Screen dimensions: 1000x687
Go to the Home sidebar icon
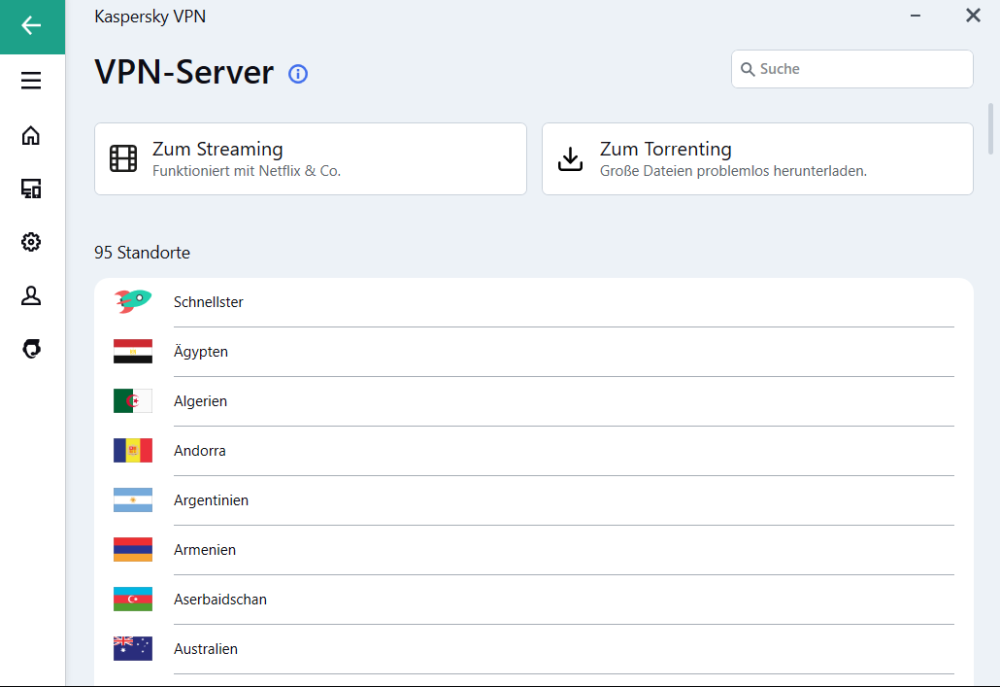(x=31, y=135)
